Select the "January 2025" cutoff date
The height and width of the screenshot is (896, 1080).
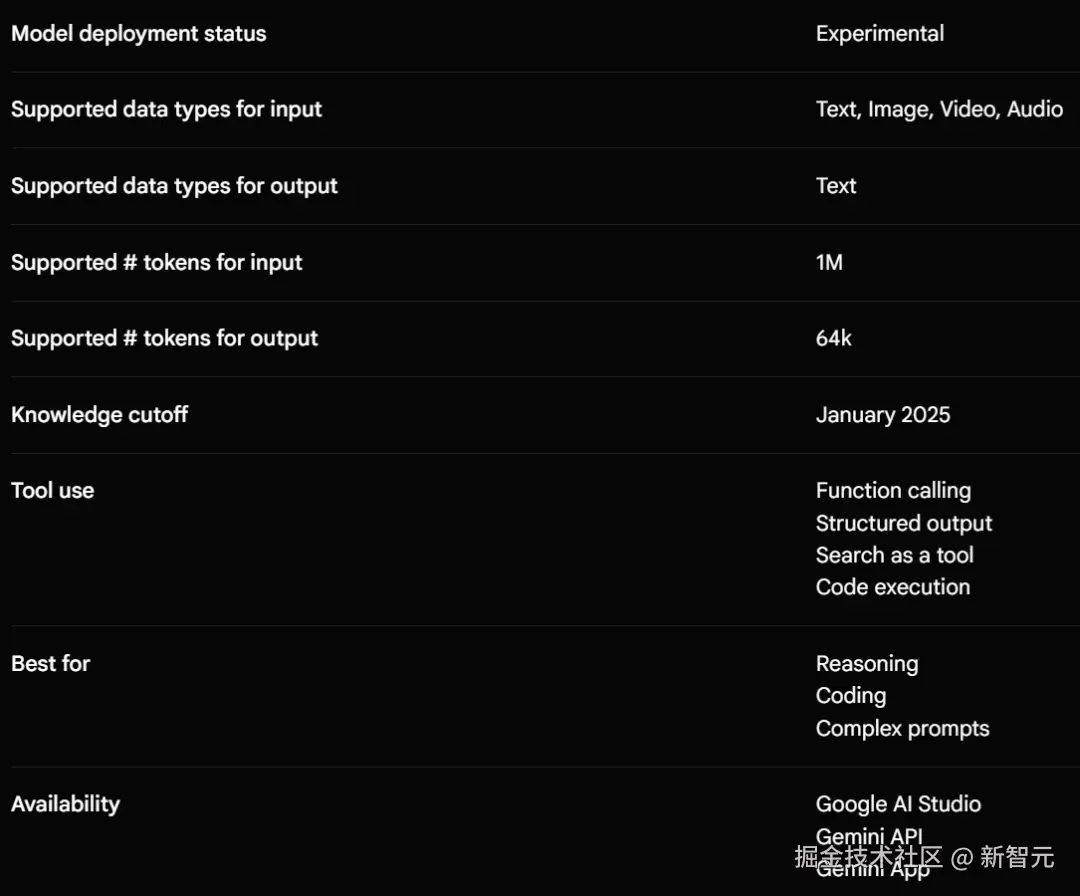coord(882,415)
